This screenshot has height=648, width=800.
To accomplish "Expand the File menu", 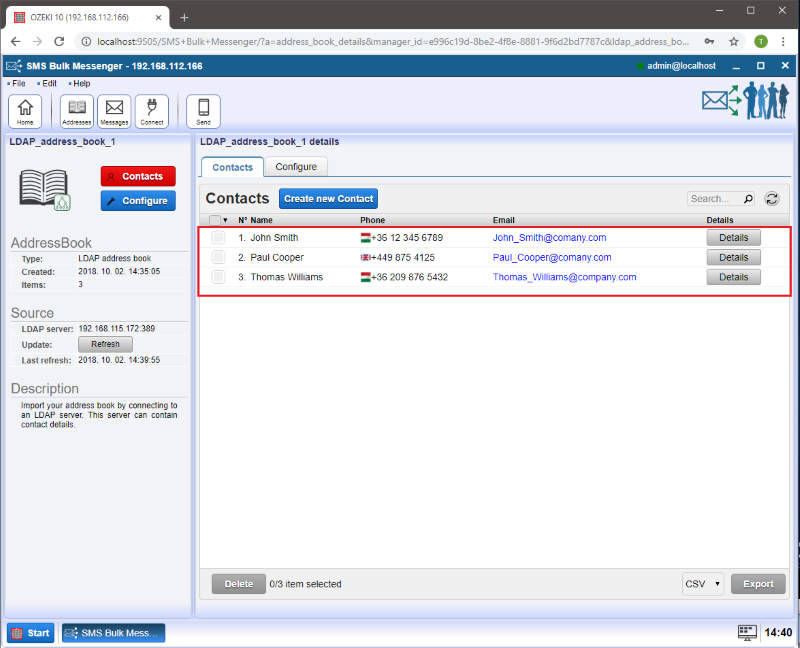I will click(16, 83).
